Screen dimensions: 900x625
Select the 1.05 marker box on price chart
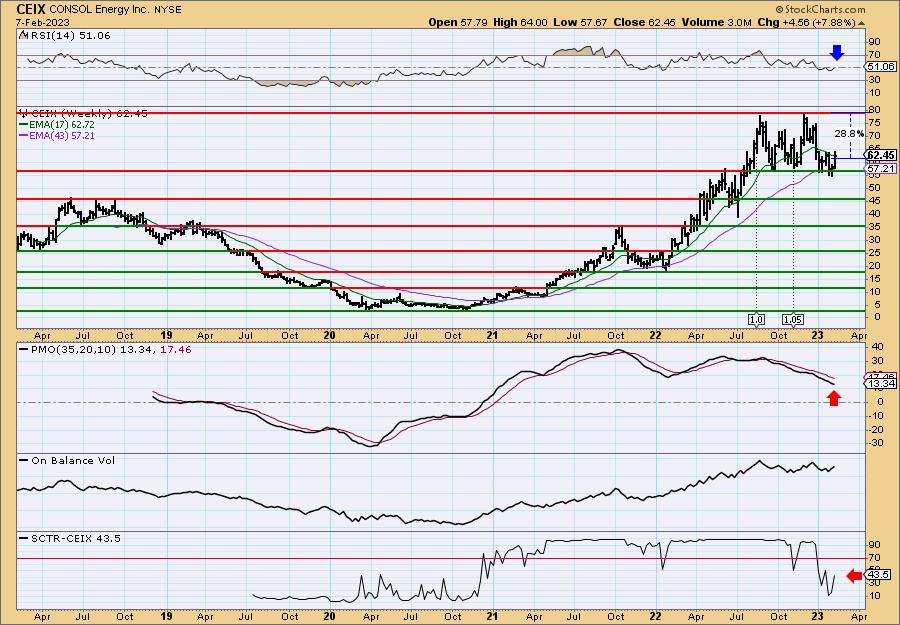793,319
